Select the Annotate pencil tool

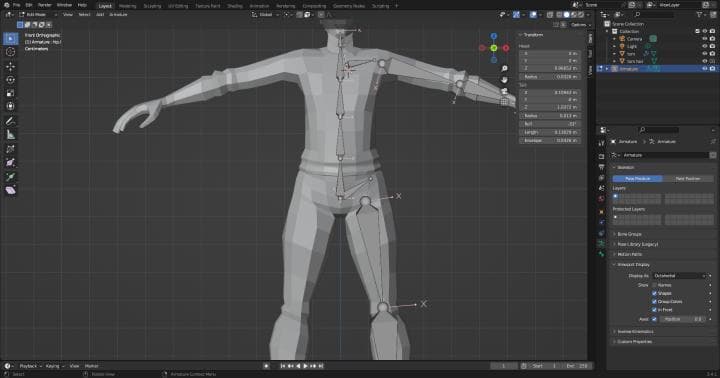(x=10, y=121)
